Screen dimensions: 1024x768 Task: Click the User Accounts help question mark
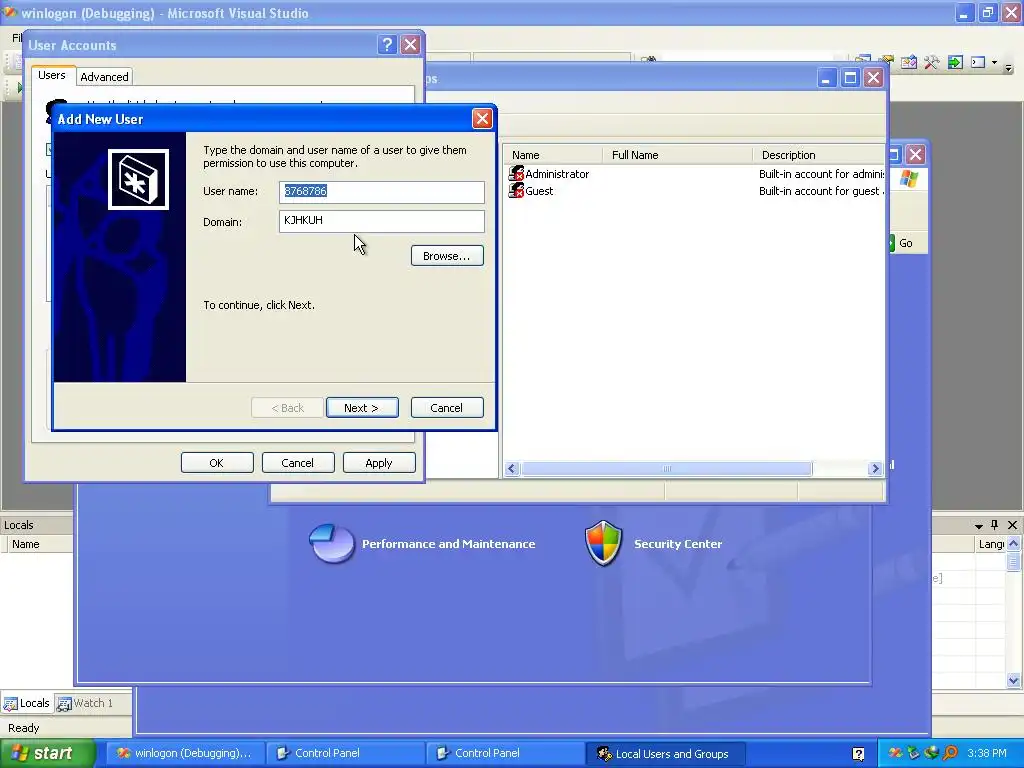(387, 44)
